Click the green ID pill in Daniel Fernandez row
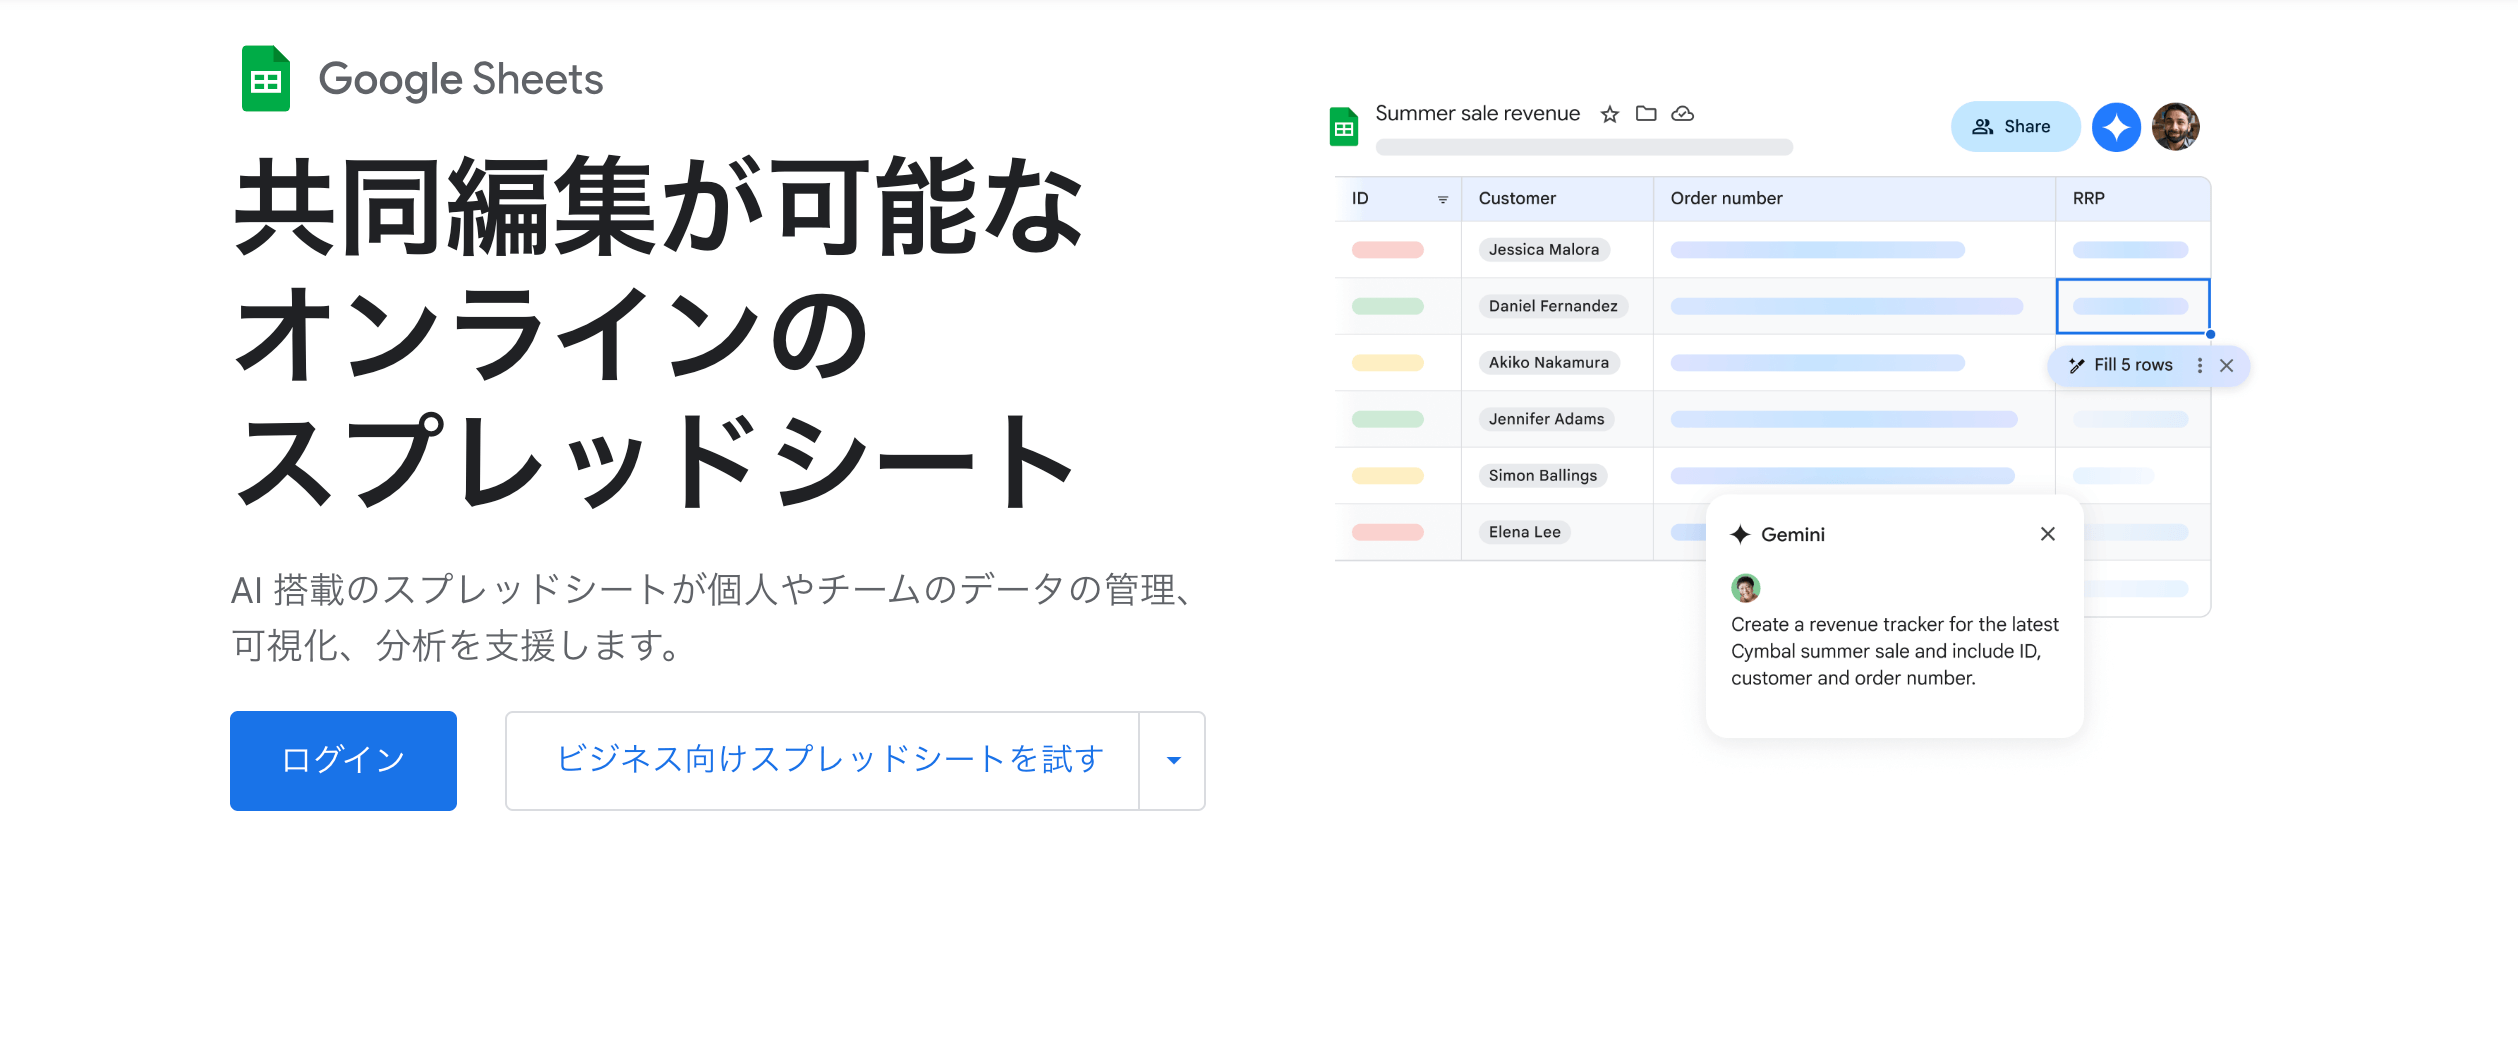The image size is (2518, 1040). coord(1387,306)
